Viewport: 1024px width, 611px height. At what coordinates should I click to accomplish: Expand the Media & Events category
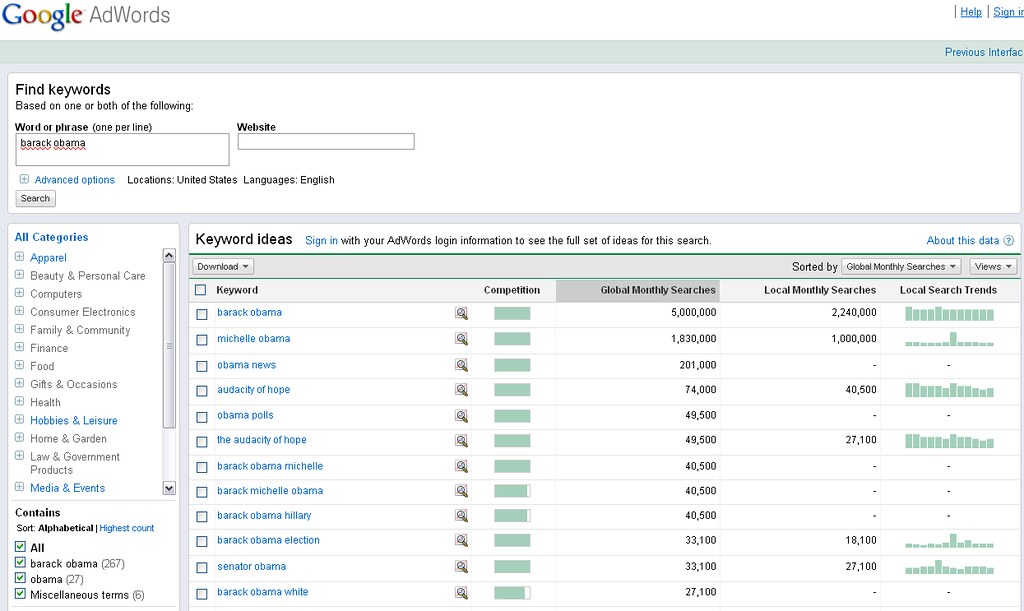click(19, 487)
